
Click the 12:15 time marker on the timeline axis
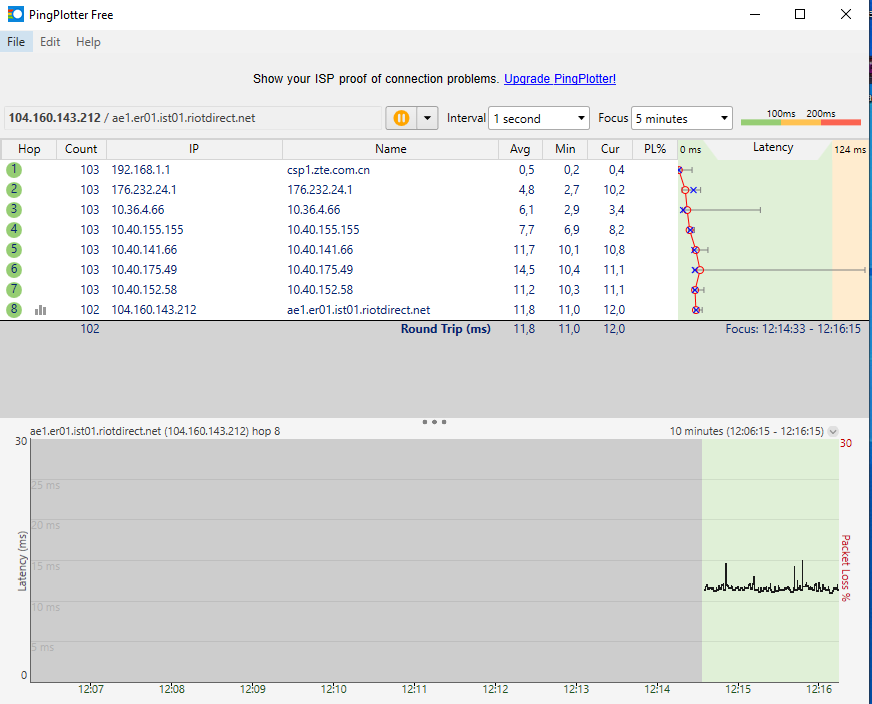click(x=738, y=689)
